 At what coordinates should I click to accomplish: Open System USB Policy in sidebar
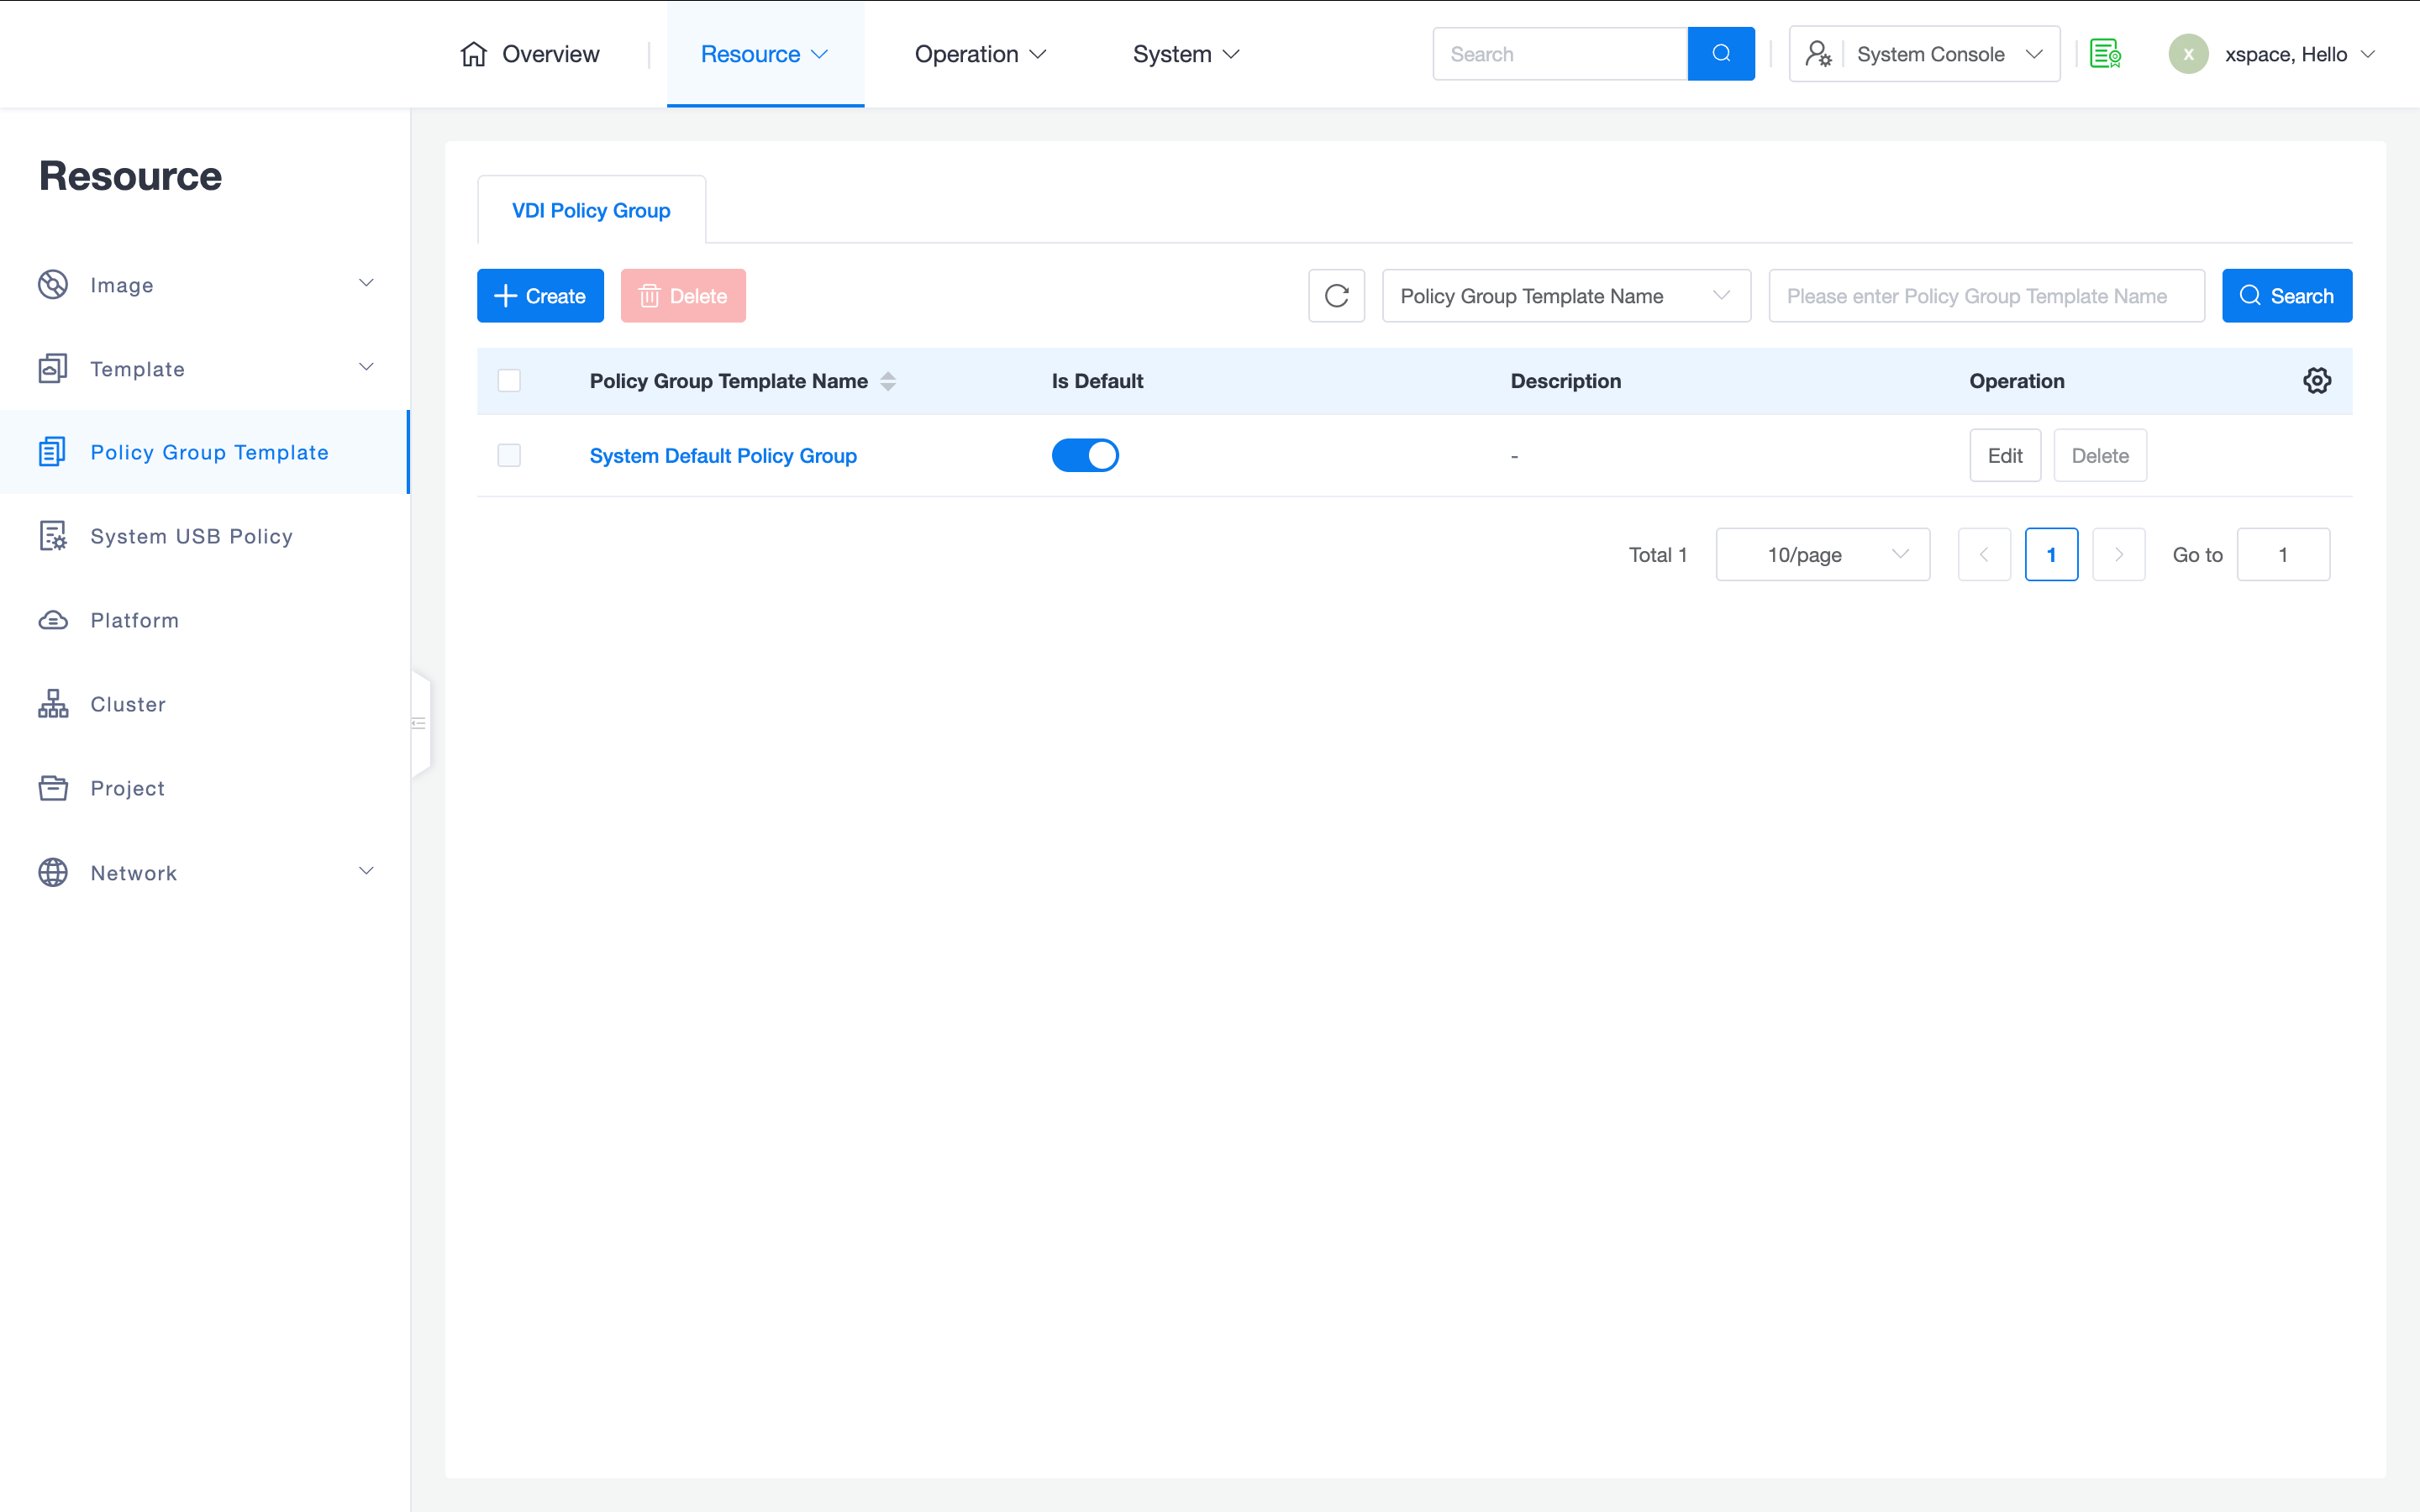tap(191, 536)
